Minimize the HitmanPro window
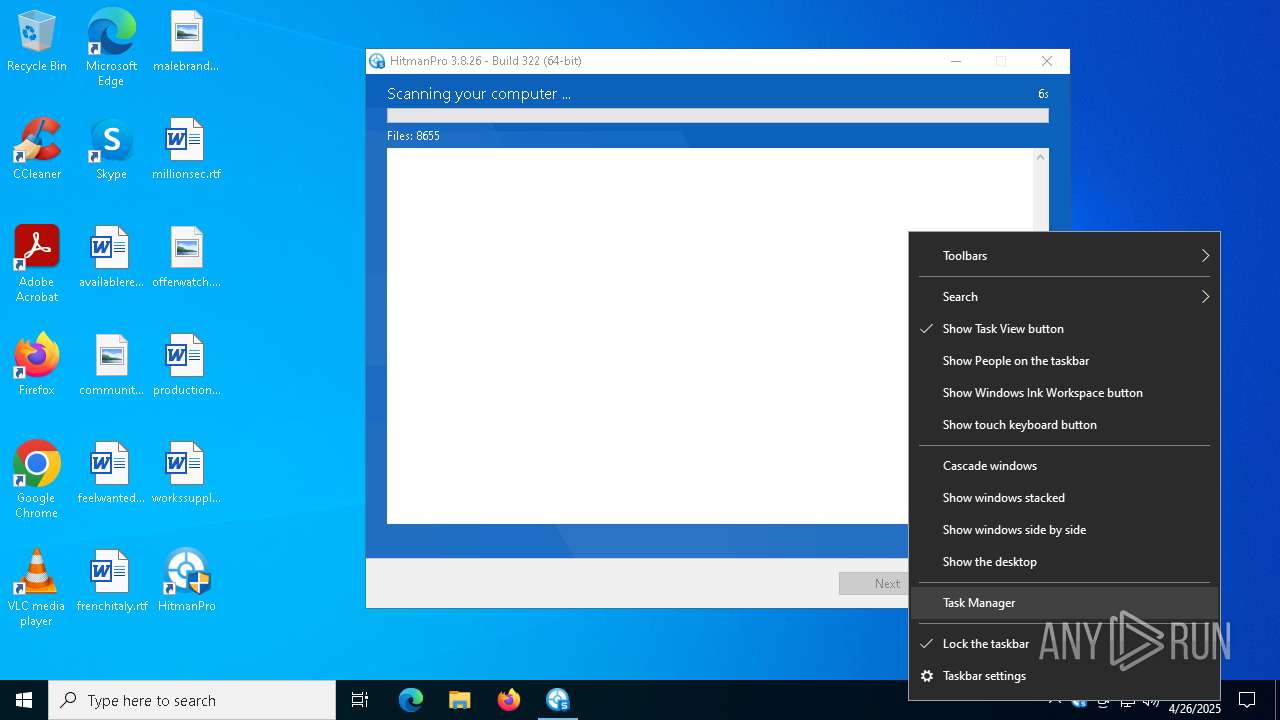The width and height of the screenshot is (1280, 720). [956, 61]
